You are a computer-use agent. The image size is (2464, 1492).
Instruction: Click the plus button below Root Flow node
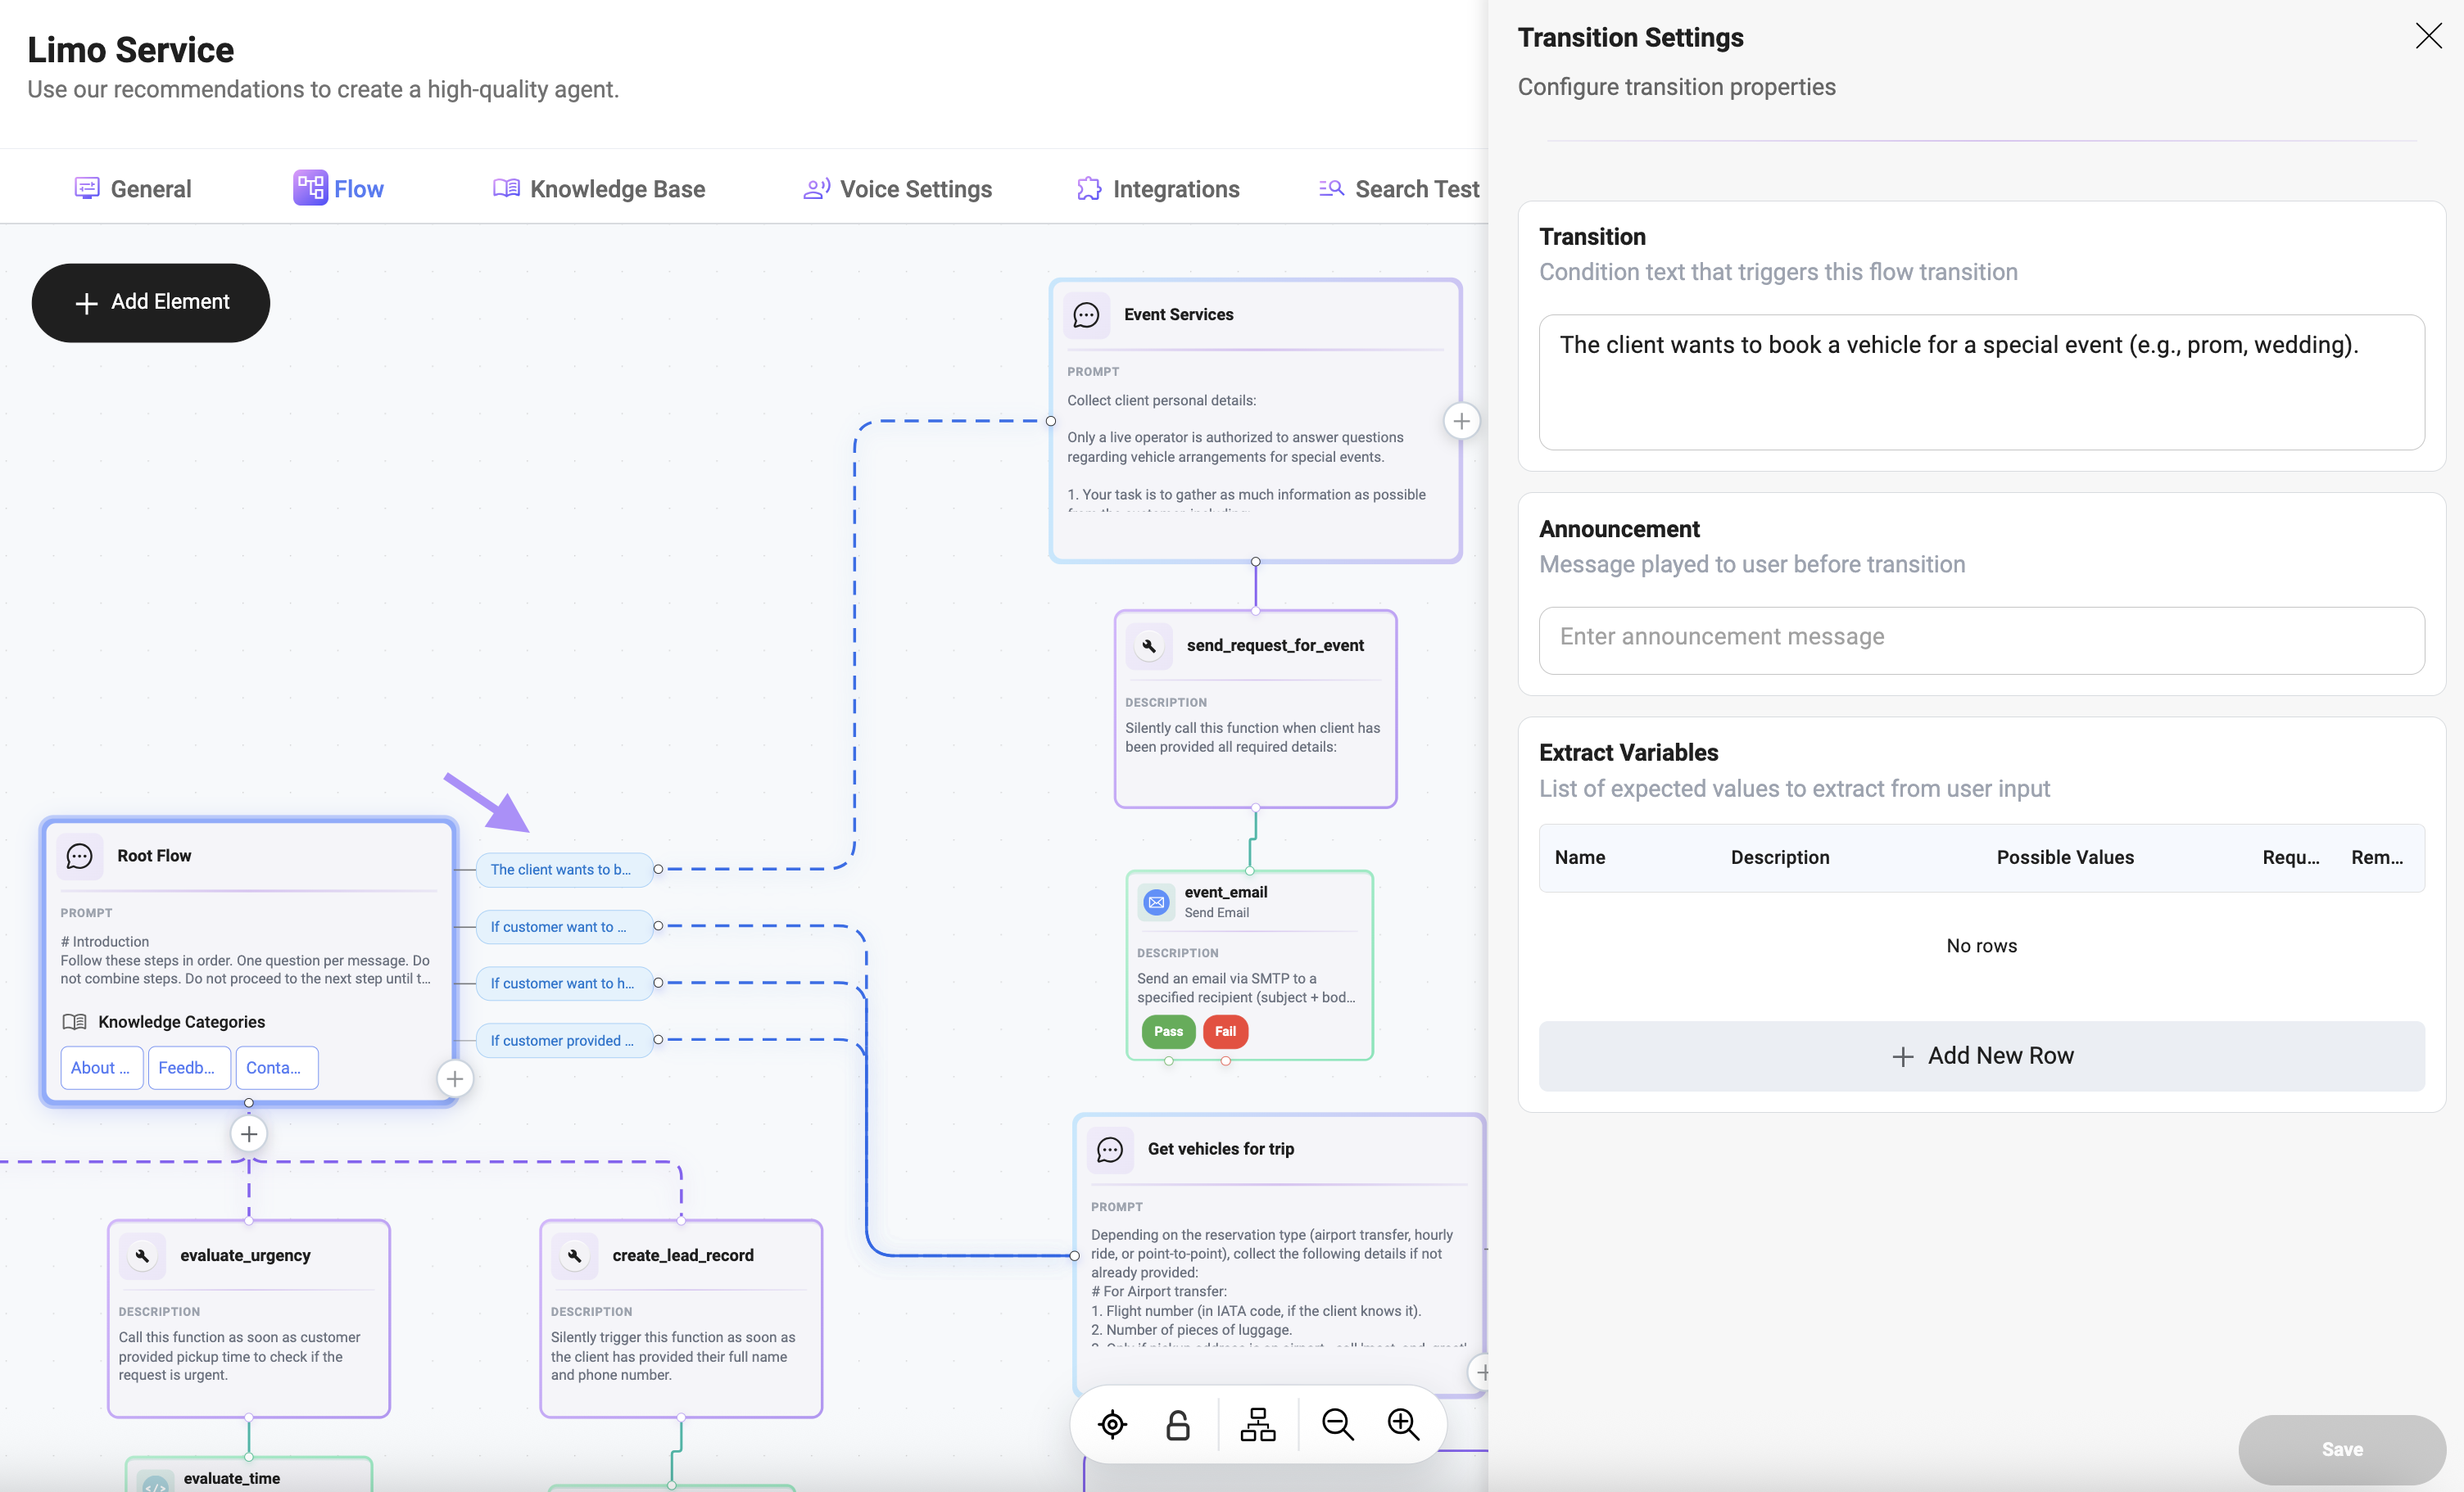click(249, 1134)
